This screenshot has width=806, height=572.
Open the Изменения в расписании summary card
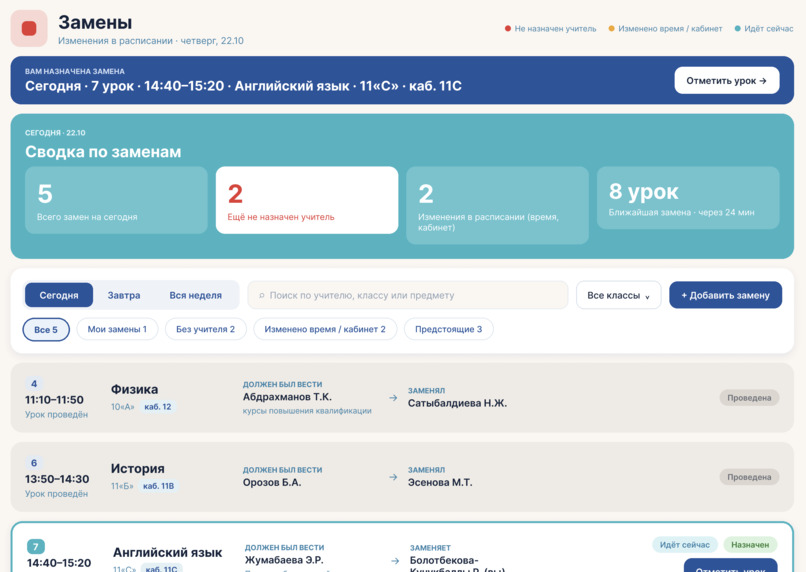[x=498, y=205]
